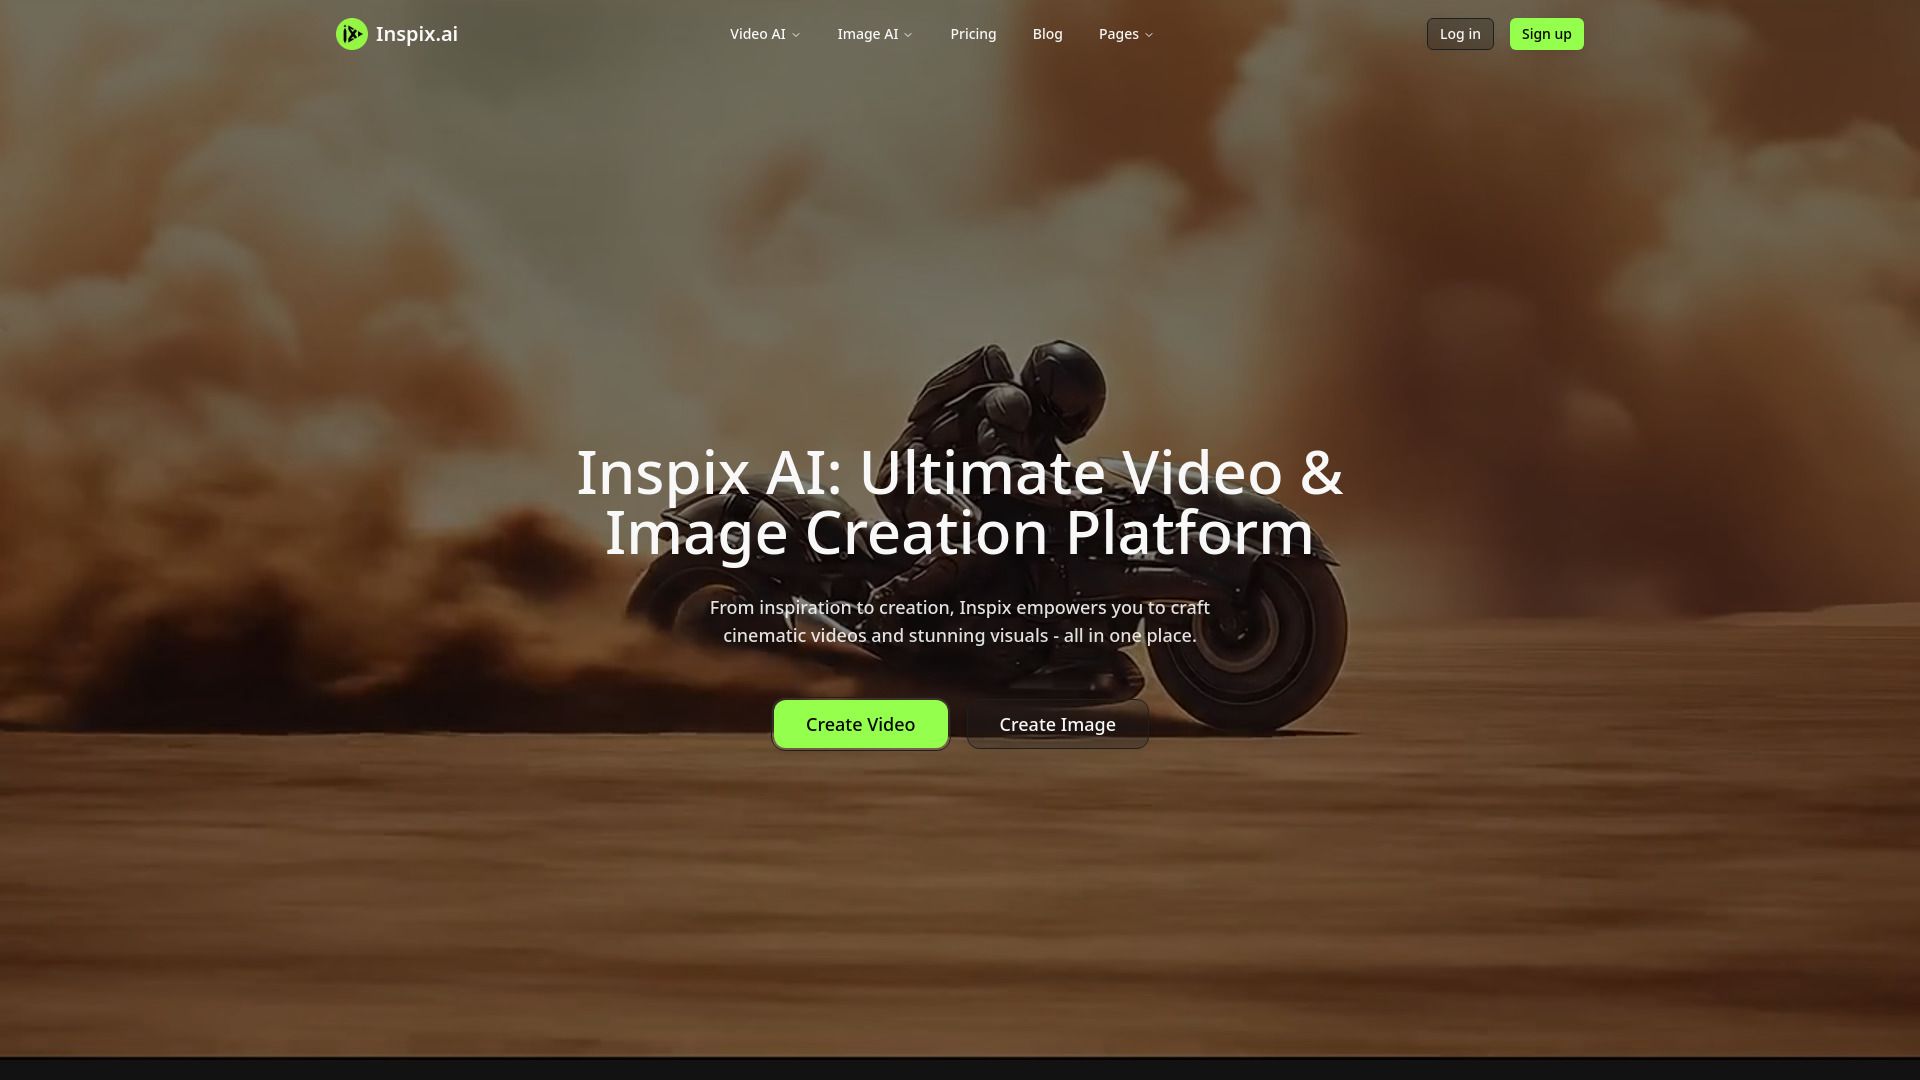Viewport: 1920px width, 1080px height.
Task: Click the Log in button
Action: 1459,33
